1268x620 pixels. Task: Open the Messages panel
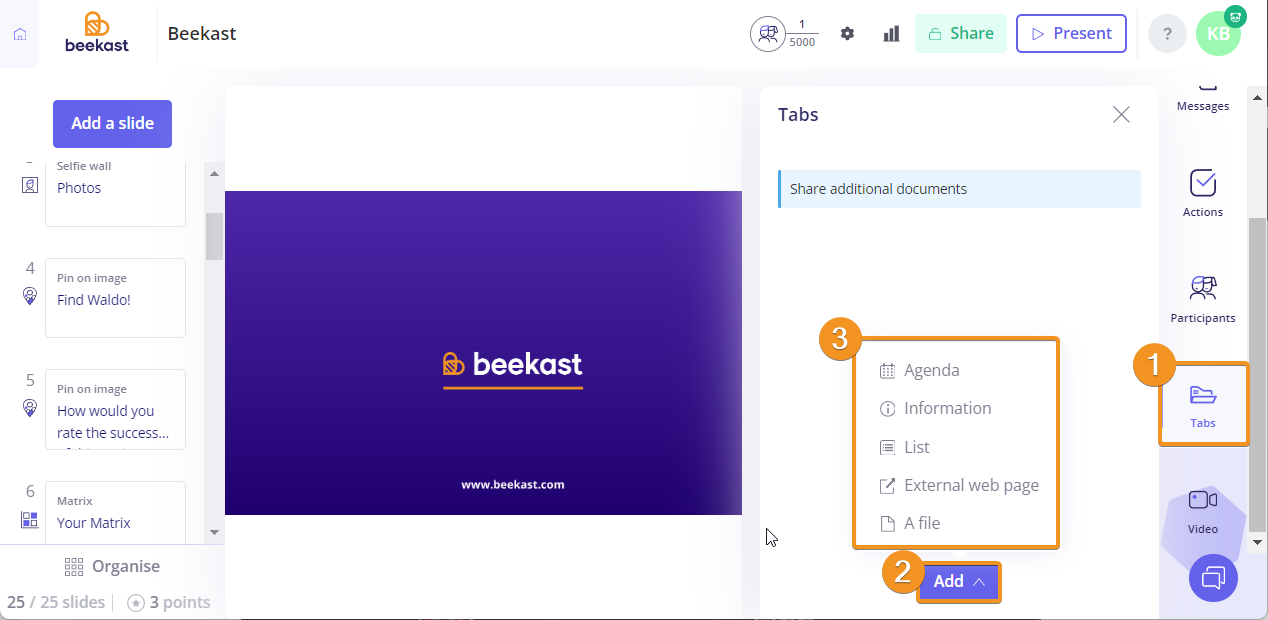click(x=1203, y=97)
